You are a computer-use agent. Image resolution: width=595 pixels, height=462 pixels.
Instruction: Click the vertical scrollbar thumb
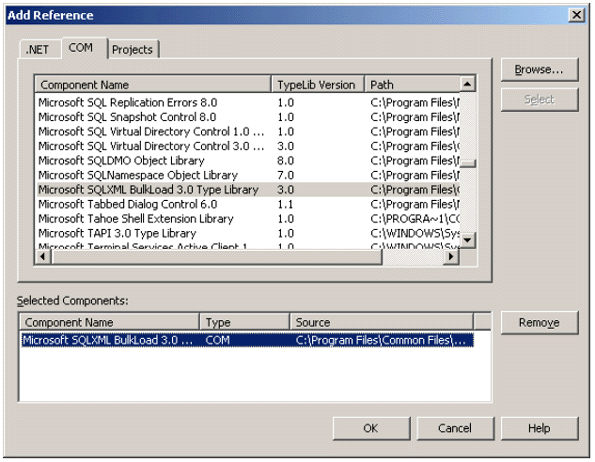point(468,163)
